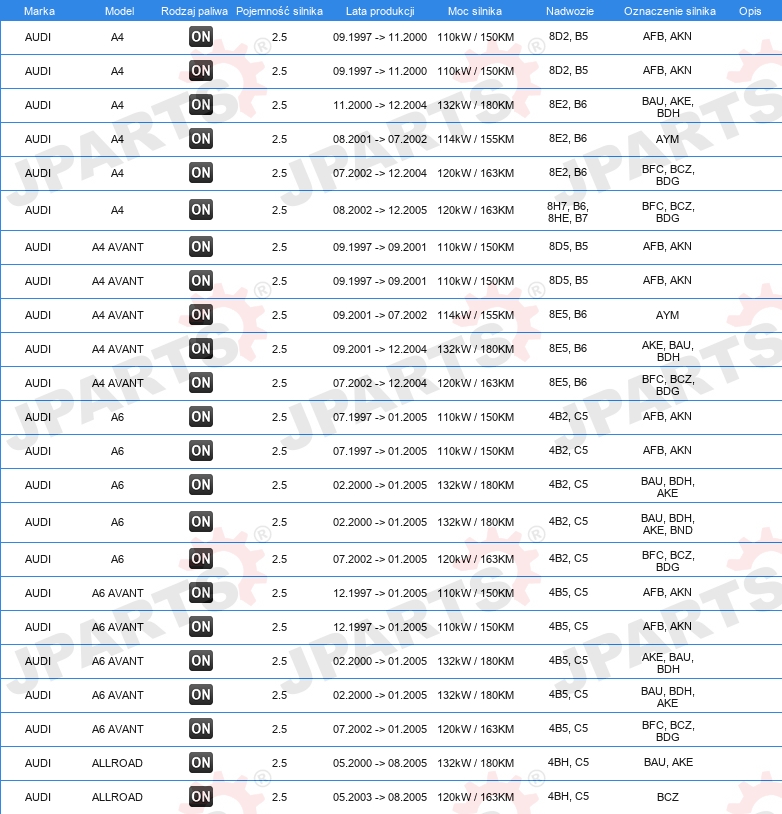Image resolution: width=782 pixels, height=814 pixels.
Task: Select AYM engine code in A4 AVANT row
Action: click(x=667, y=315)
